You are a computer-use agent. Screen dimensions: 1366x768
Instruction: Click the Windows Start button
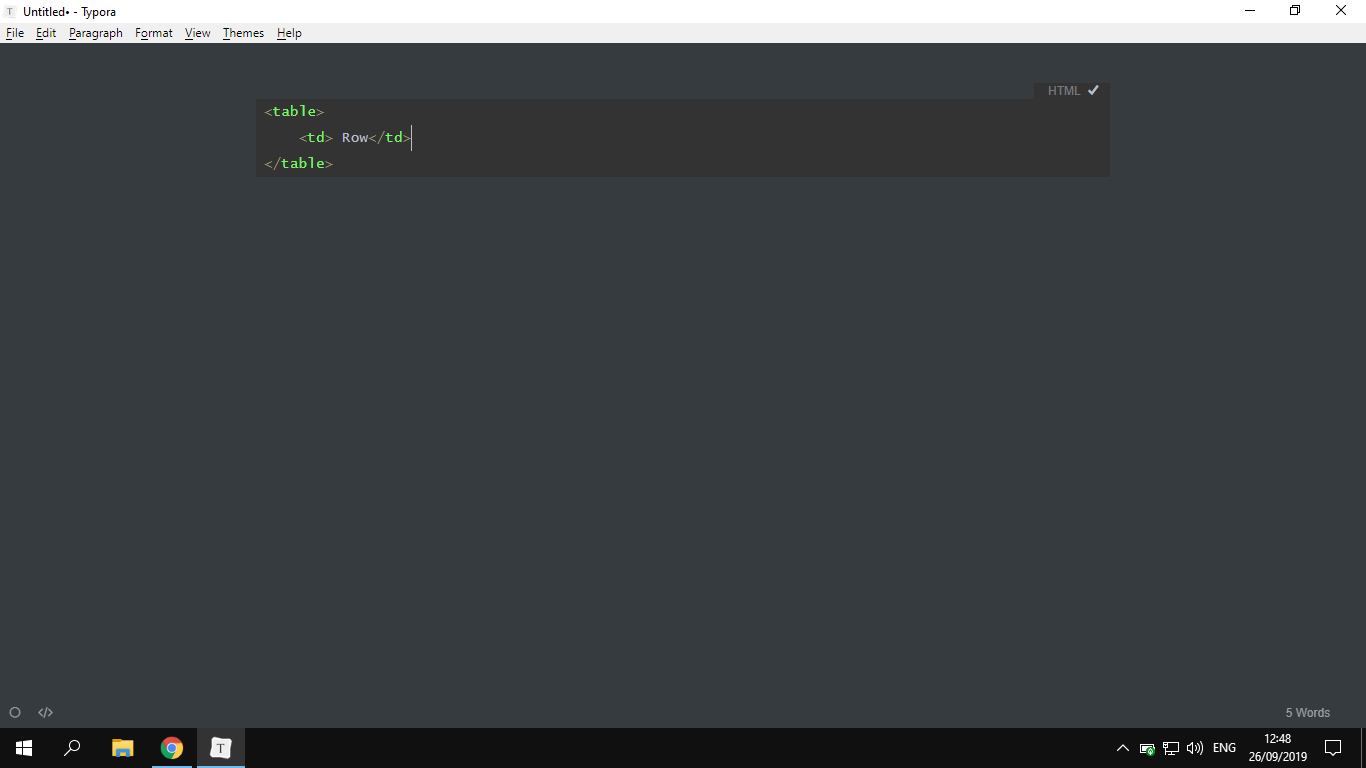22,747
